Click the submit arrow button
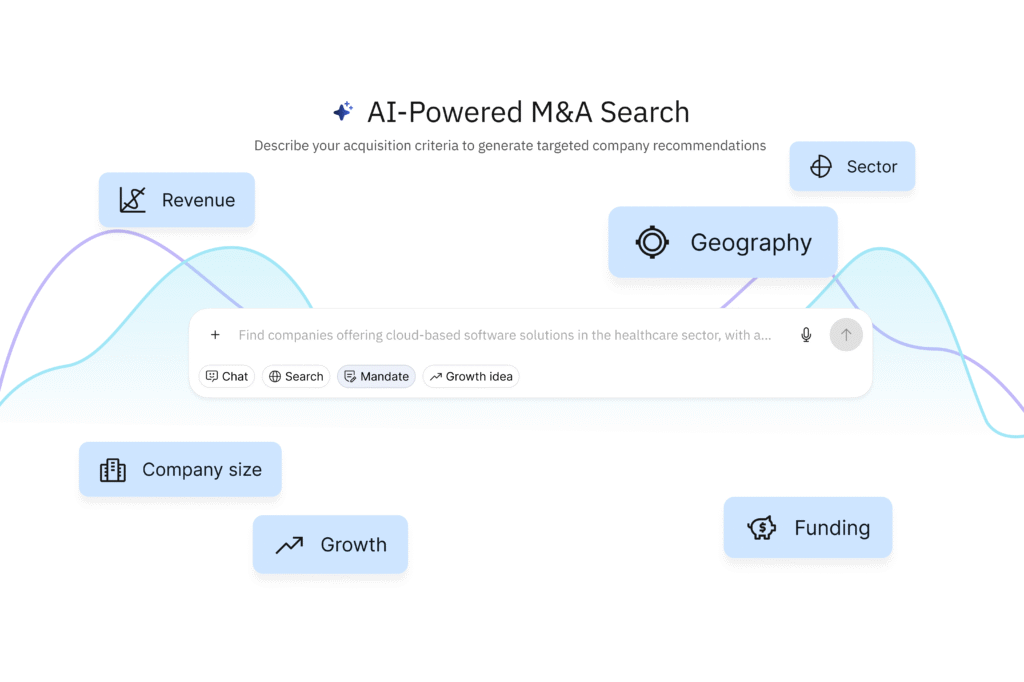The width and height of the screenshot is (1024, 682). [846, 334]
